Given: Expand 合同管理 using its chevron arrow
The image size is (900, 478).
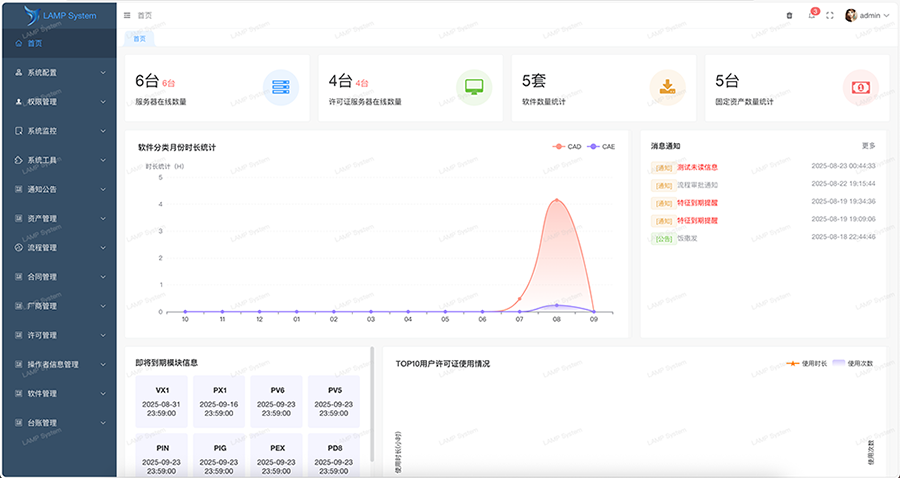Looking at the screenshot, I should pyautogui.click(x=103, y=277).
